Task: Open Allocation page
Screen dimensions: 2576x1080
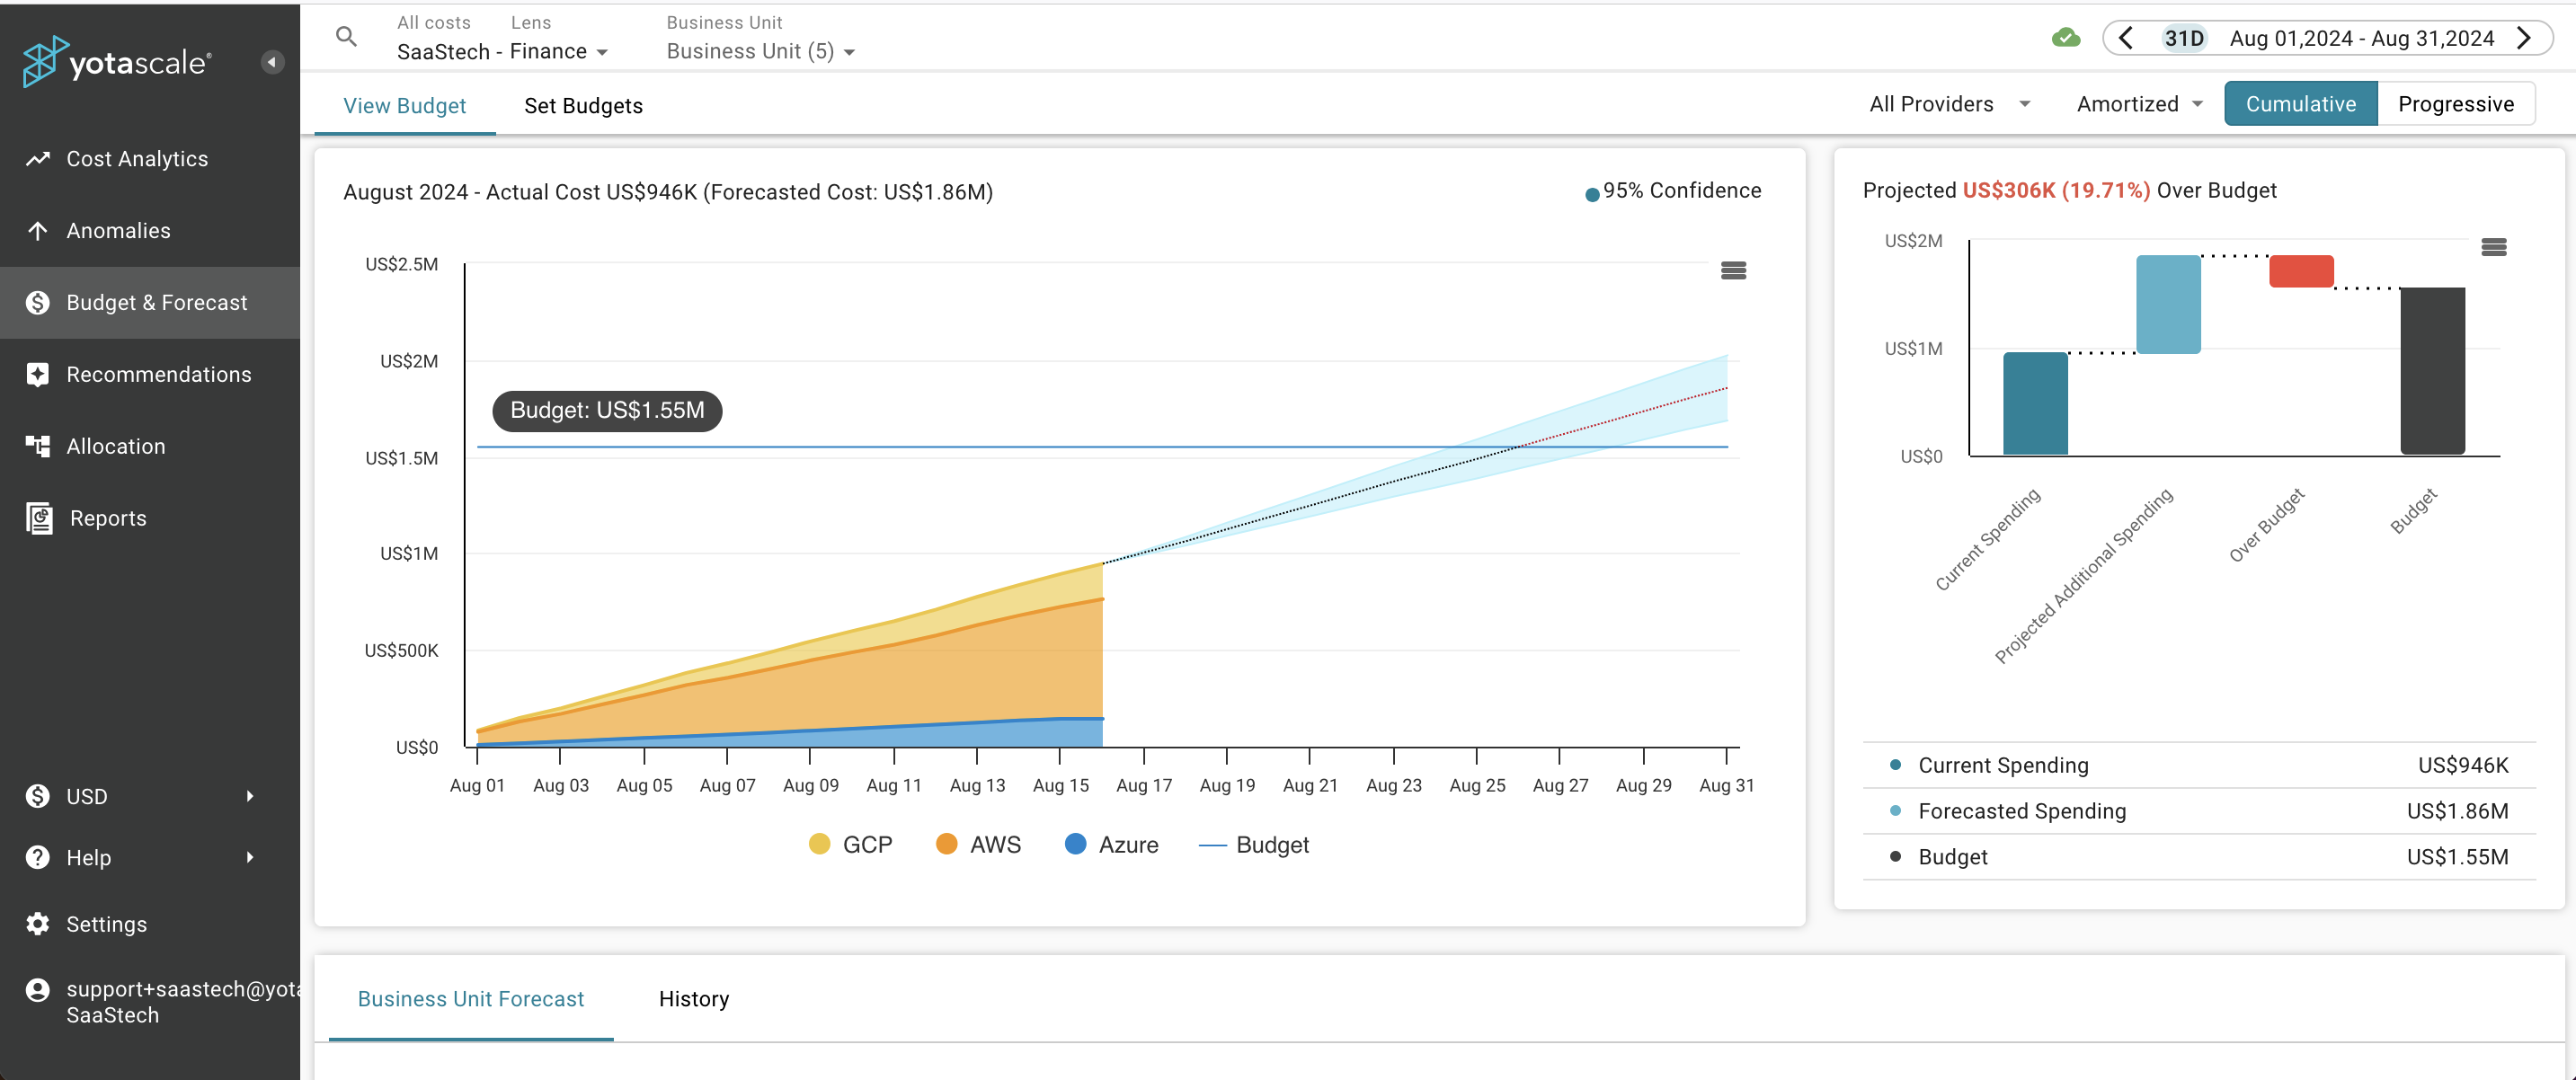Action: [x=150, y=446]
